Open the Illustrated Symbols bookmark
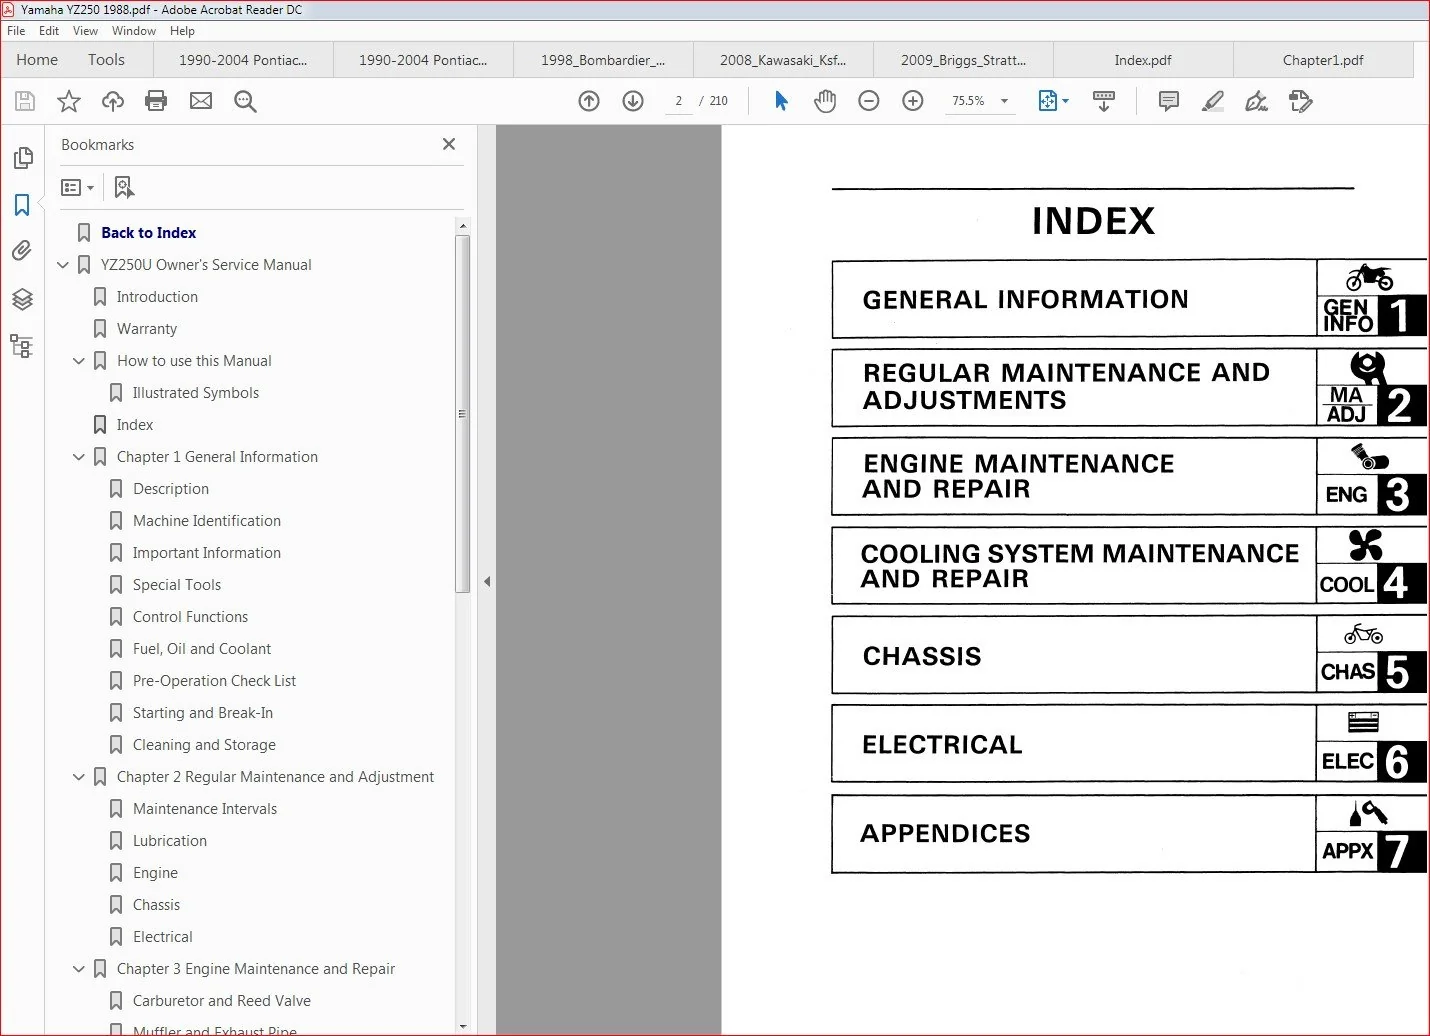This screenshot has width=1430, height=1036. click(x=196, y=393)
